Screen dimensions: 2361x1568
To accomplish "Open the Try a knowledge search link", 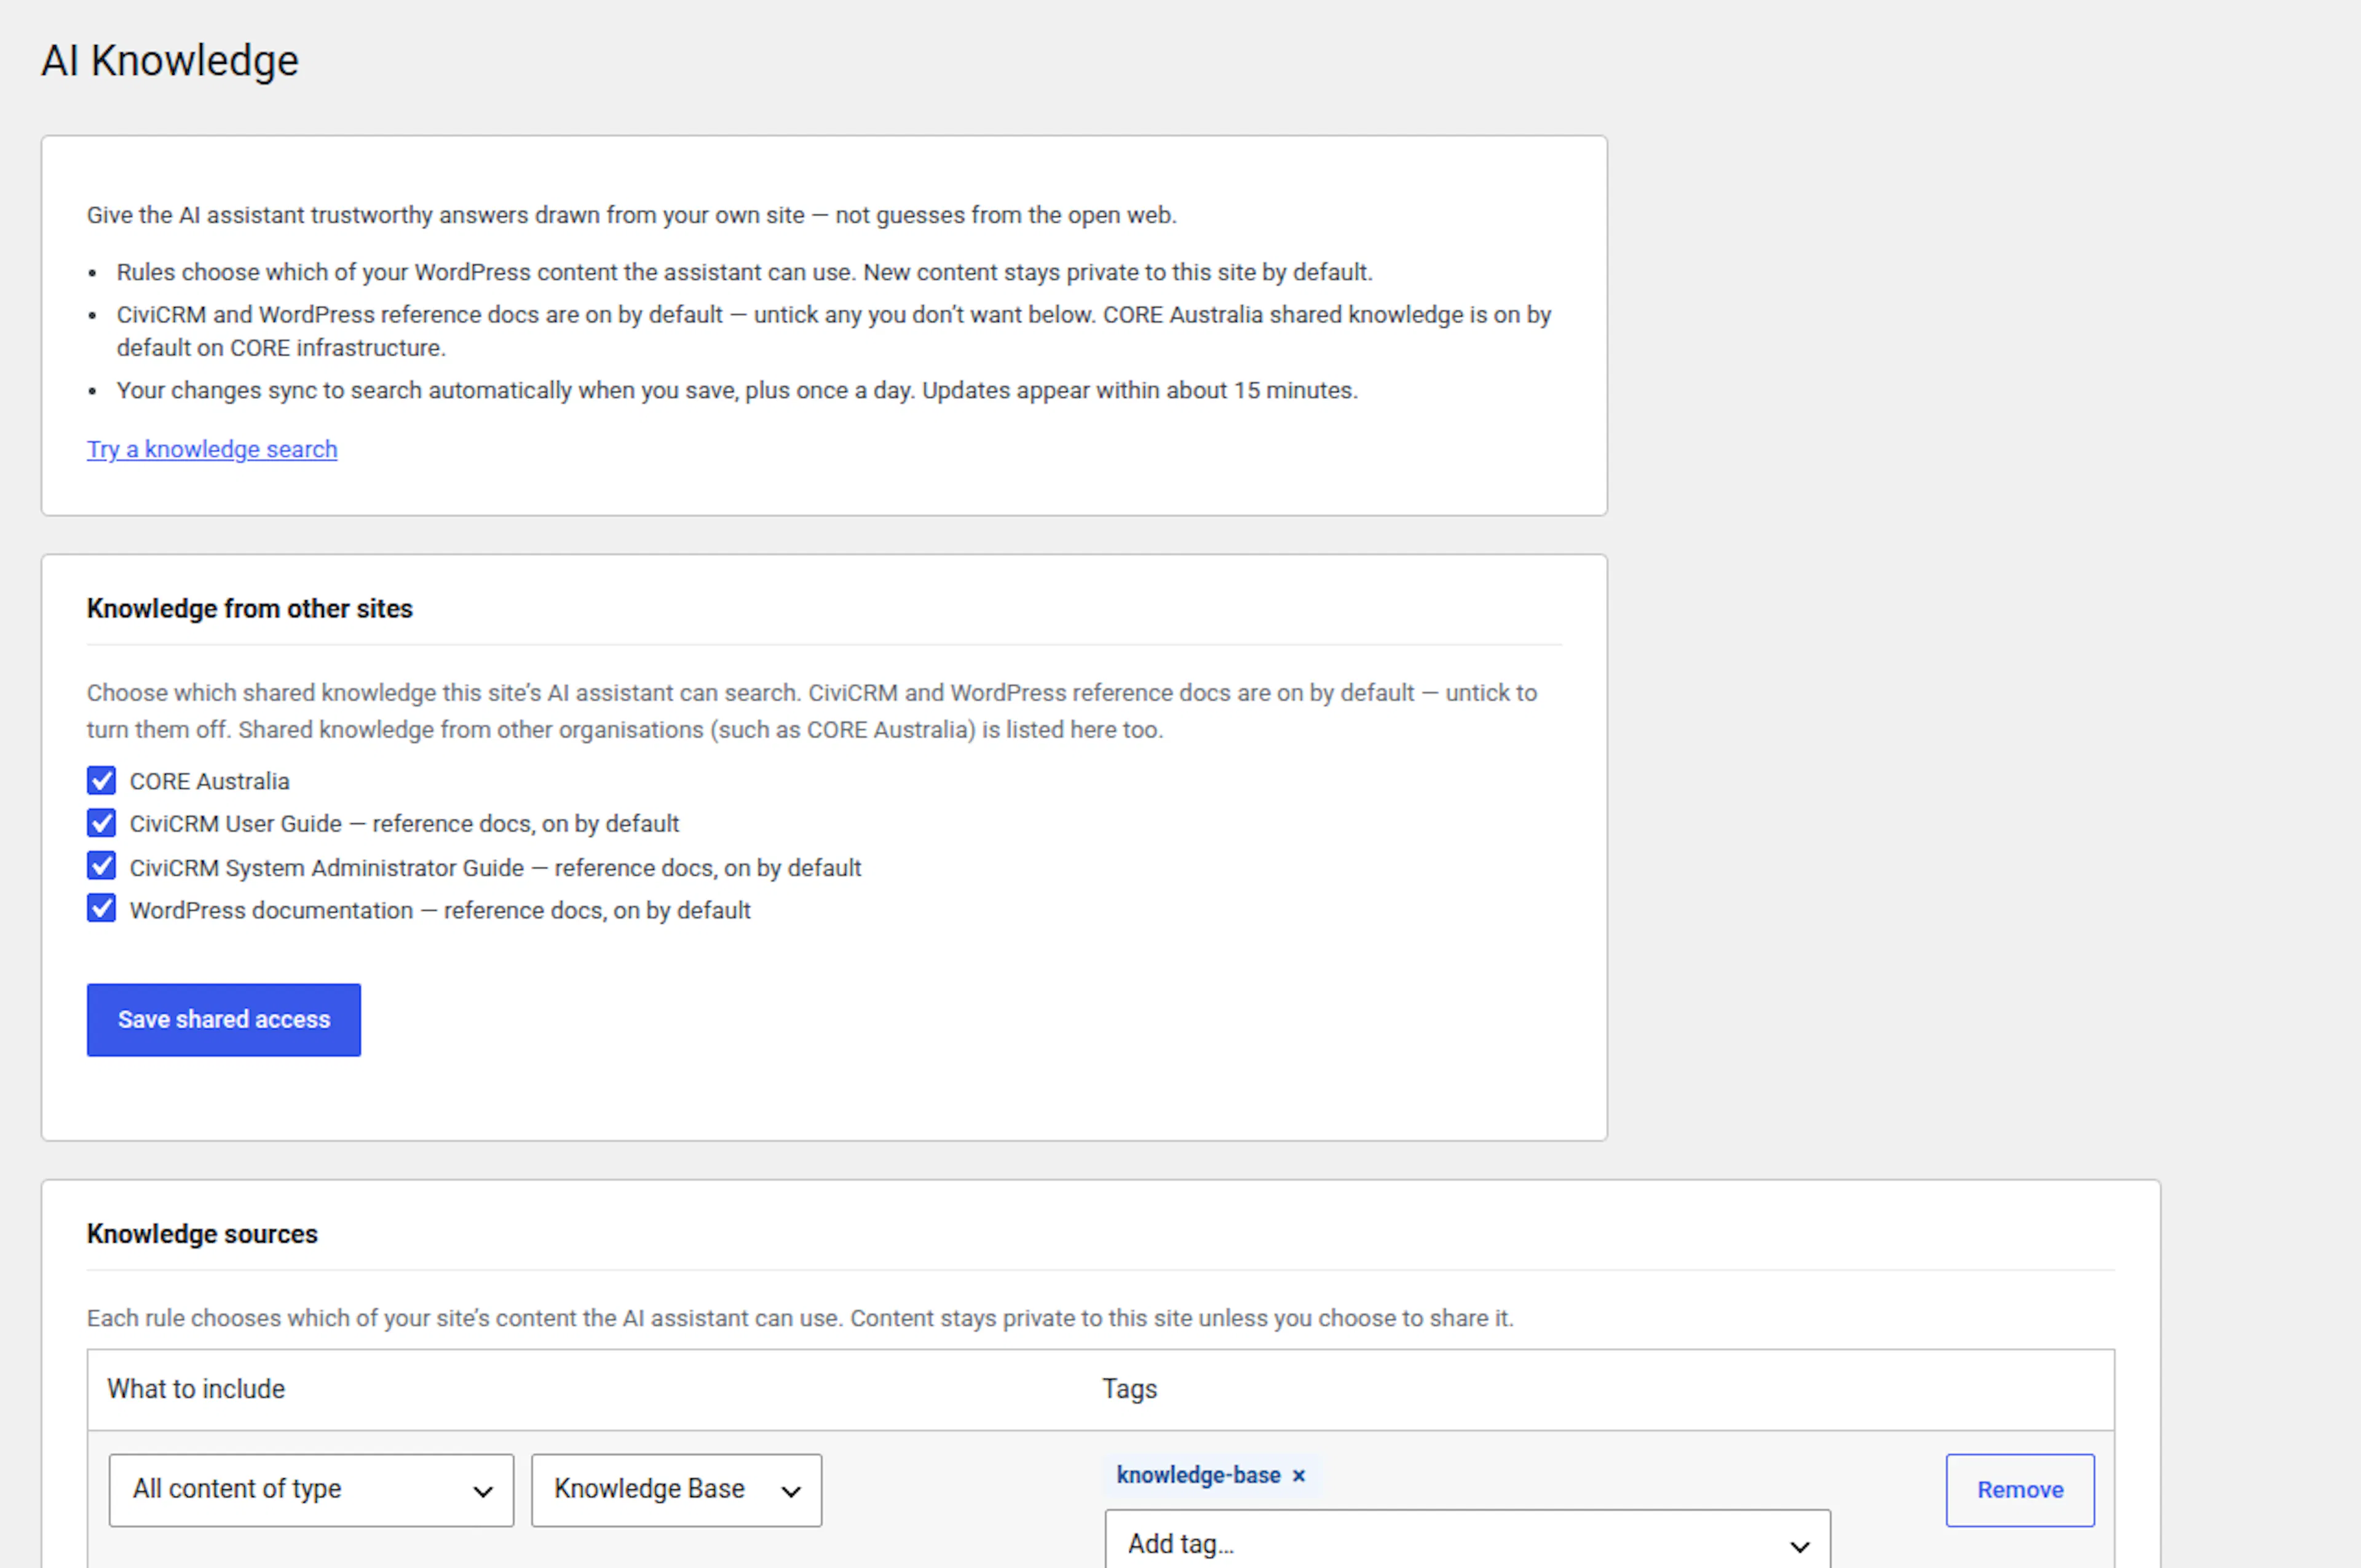I will click(212, 449).
